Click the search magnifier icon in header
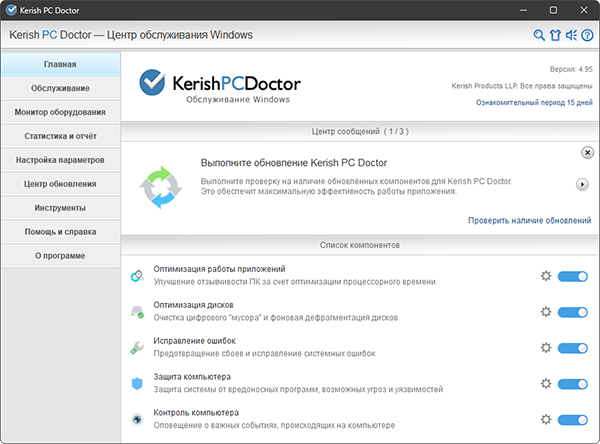 [540, 36]
